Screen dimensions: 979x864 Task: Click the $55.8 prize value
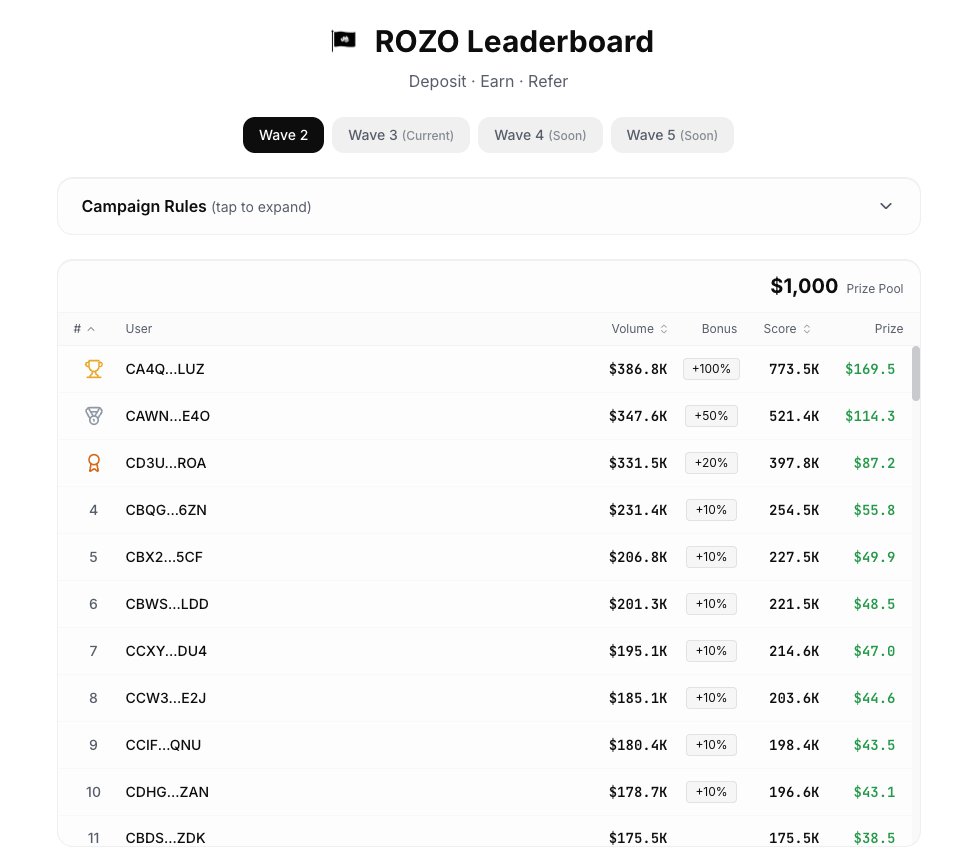pos(874,510)
